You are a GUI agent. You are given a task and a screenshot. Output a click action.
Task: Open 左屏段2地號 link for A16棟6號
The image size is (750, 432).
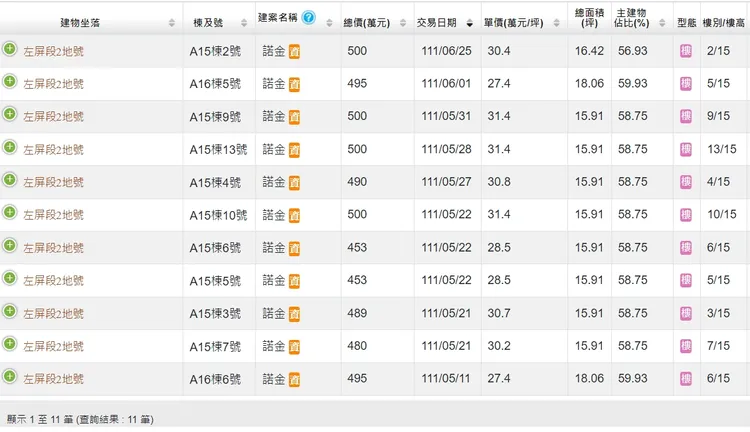(x=54, y=379)
